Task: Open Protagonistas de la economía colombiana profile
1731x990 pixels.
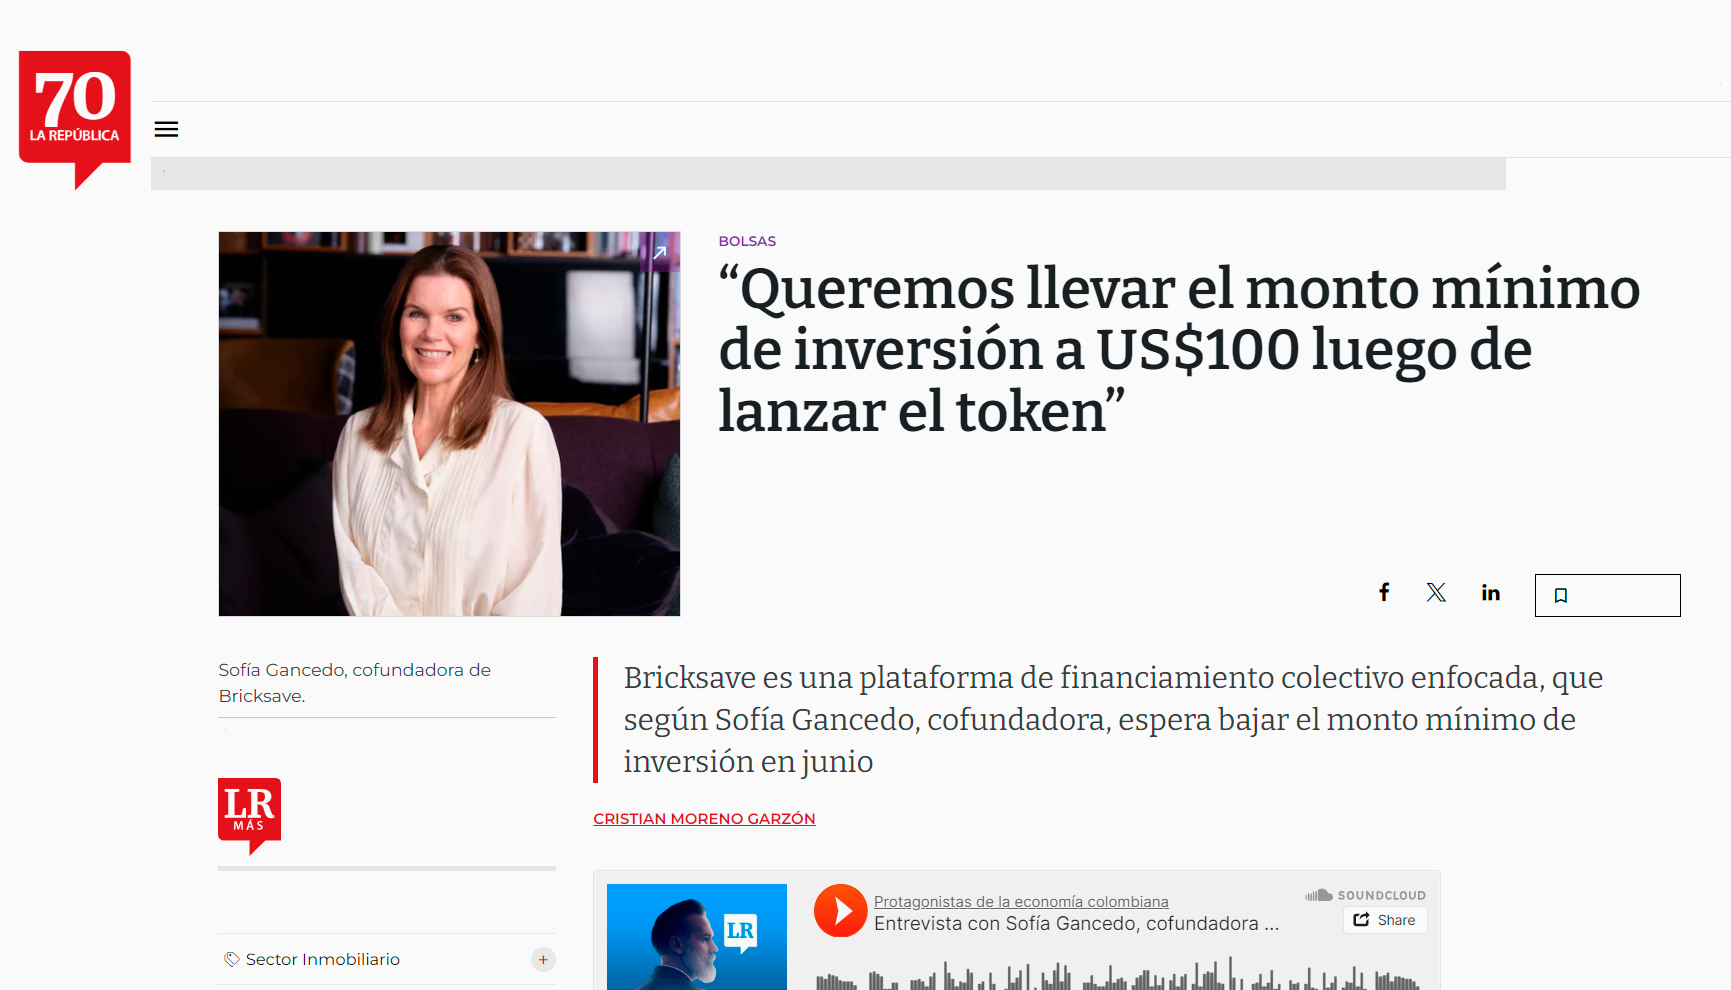Action: [x=1021, y=901]
